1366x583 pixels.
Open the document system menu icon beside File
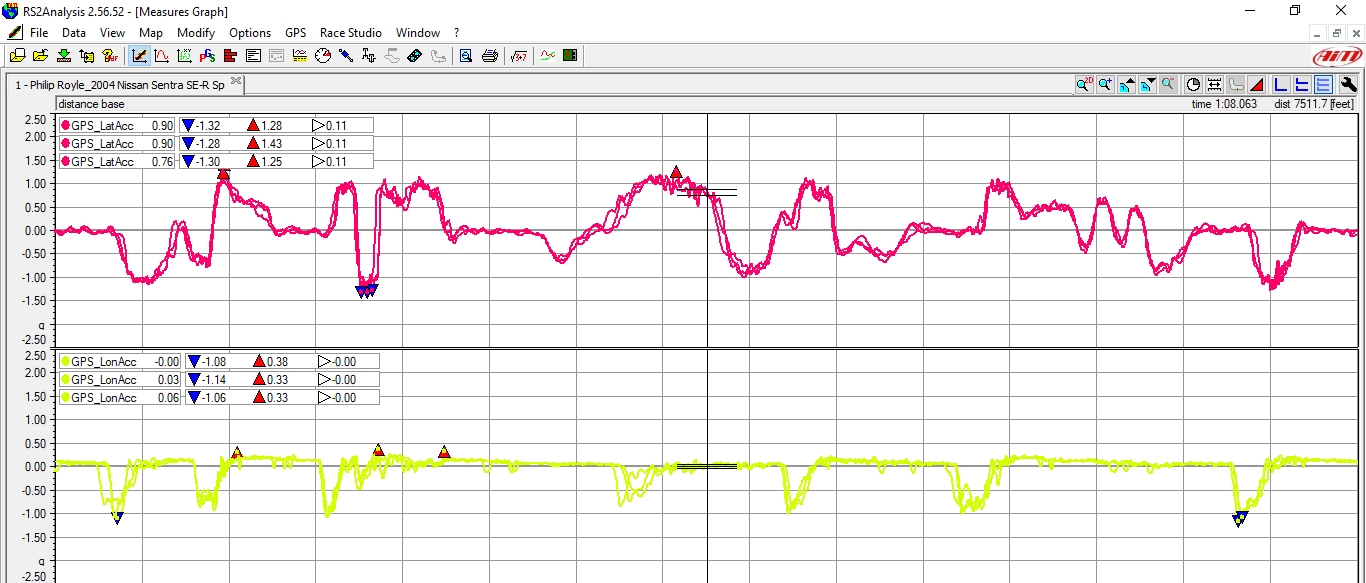pos(15,33)
